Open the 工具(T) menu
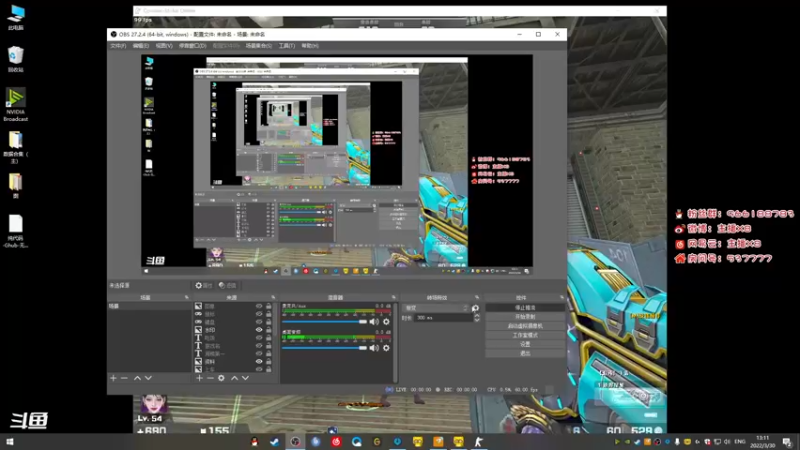 coord(287,46)
